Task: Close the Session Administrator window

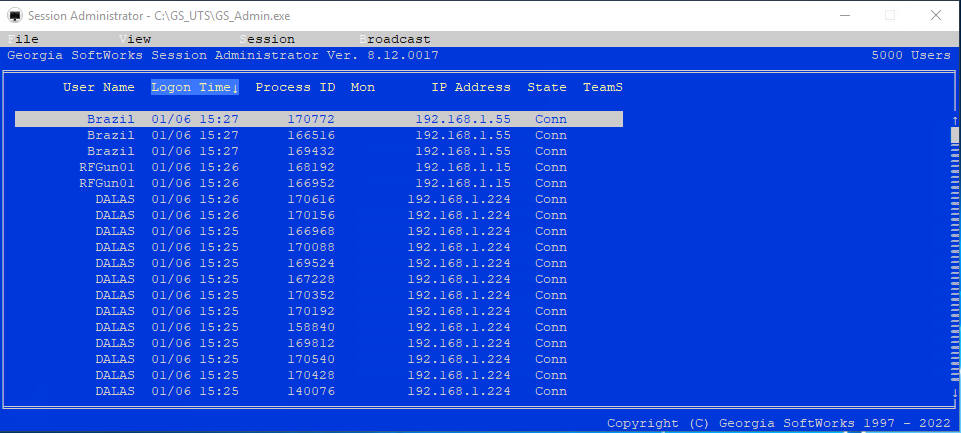Action: pyautogui.click(x=936, y=15)
